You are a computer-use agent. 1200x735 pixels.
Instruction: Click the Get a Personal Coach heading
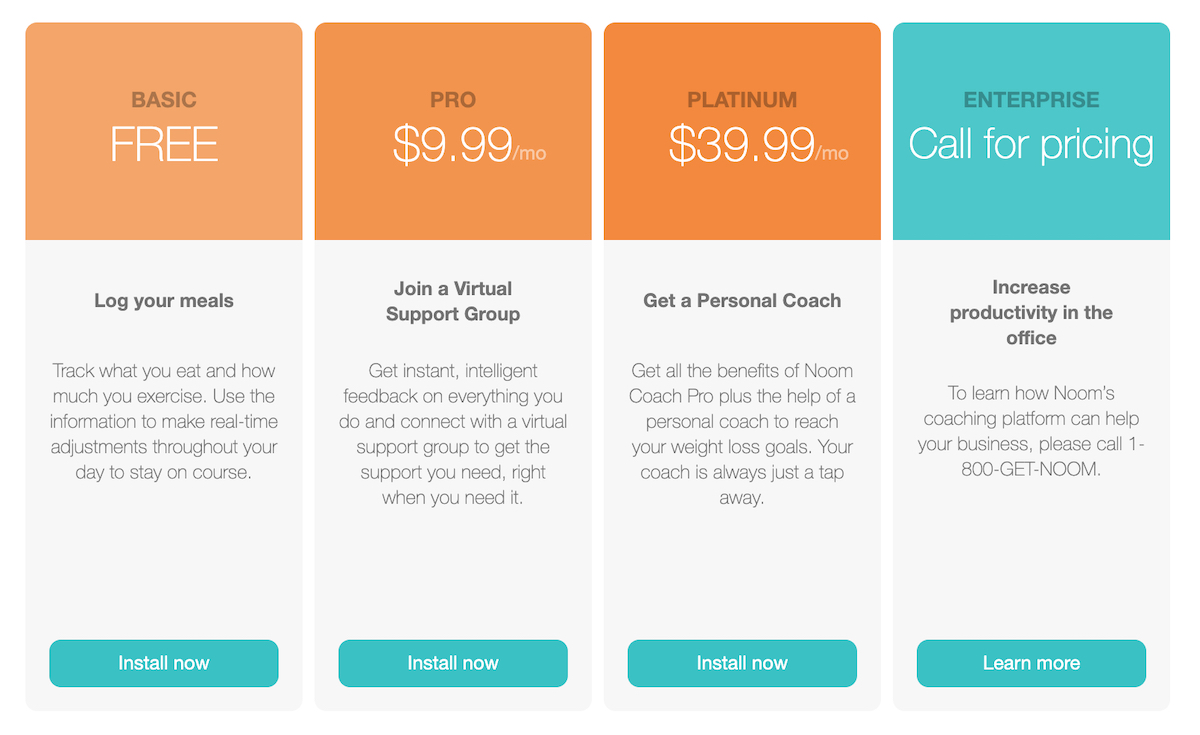[742, 300]
